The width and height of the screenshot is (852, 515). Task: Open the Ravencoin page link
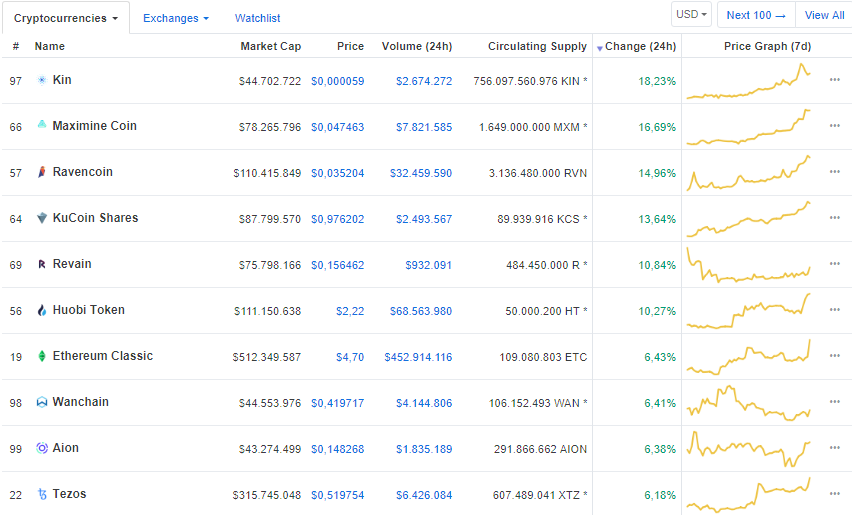click(83, 172)
